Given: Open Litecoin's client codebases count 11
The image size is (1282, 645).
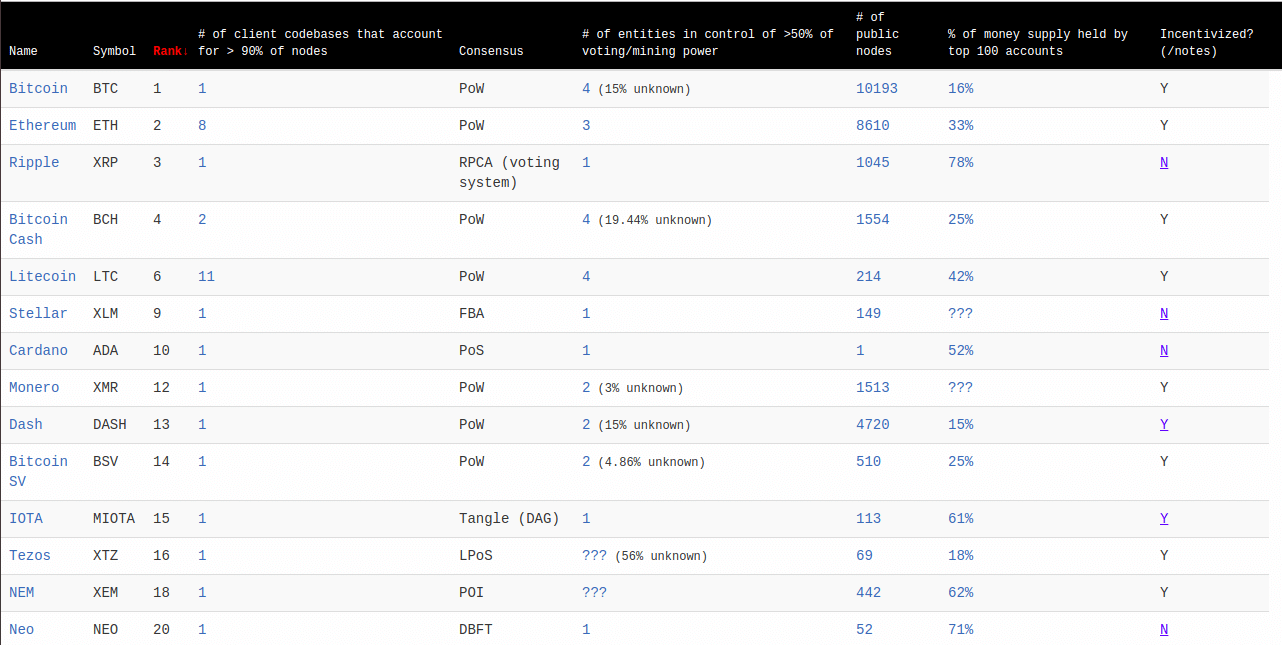Looking at the screenshot, I should (x=206, y=276).
